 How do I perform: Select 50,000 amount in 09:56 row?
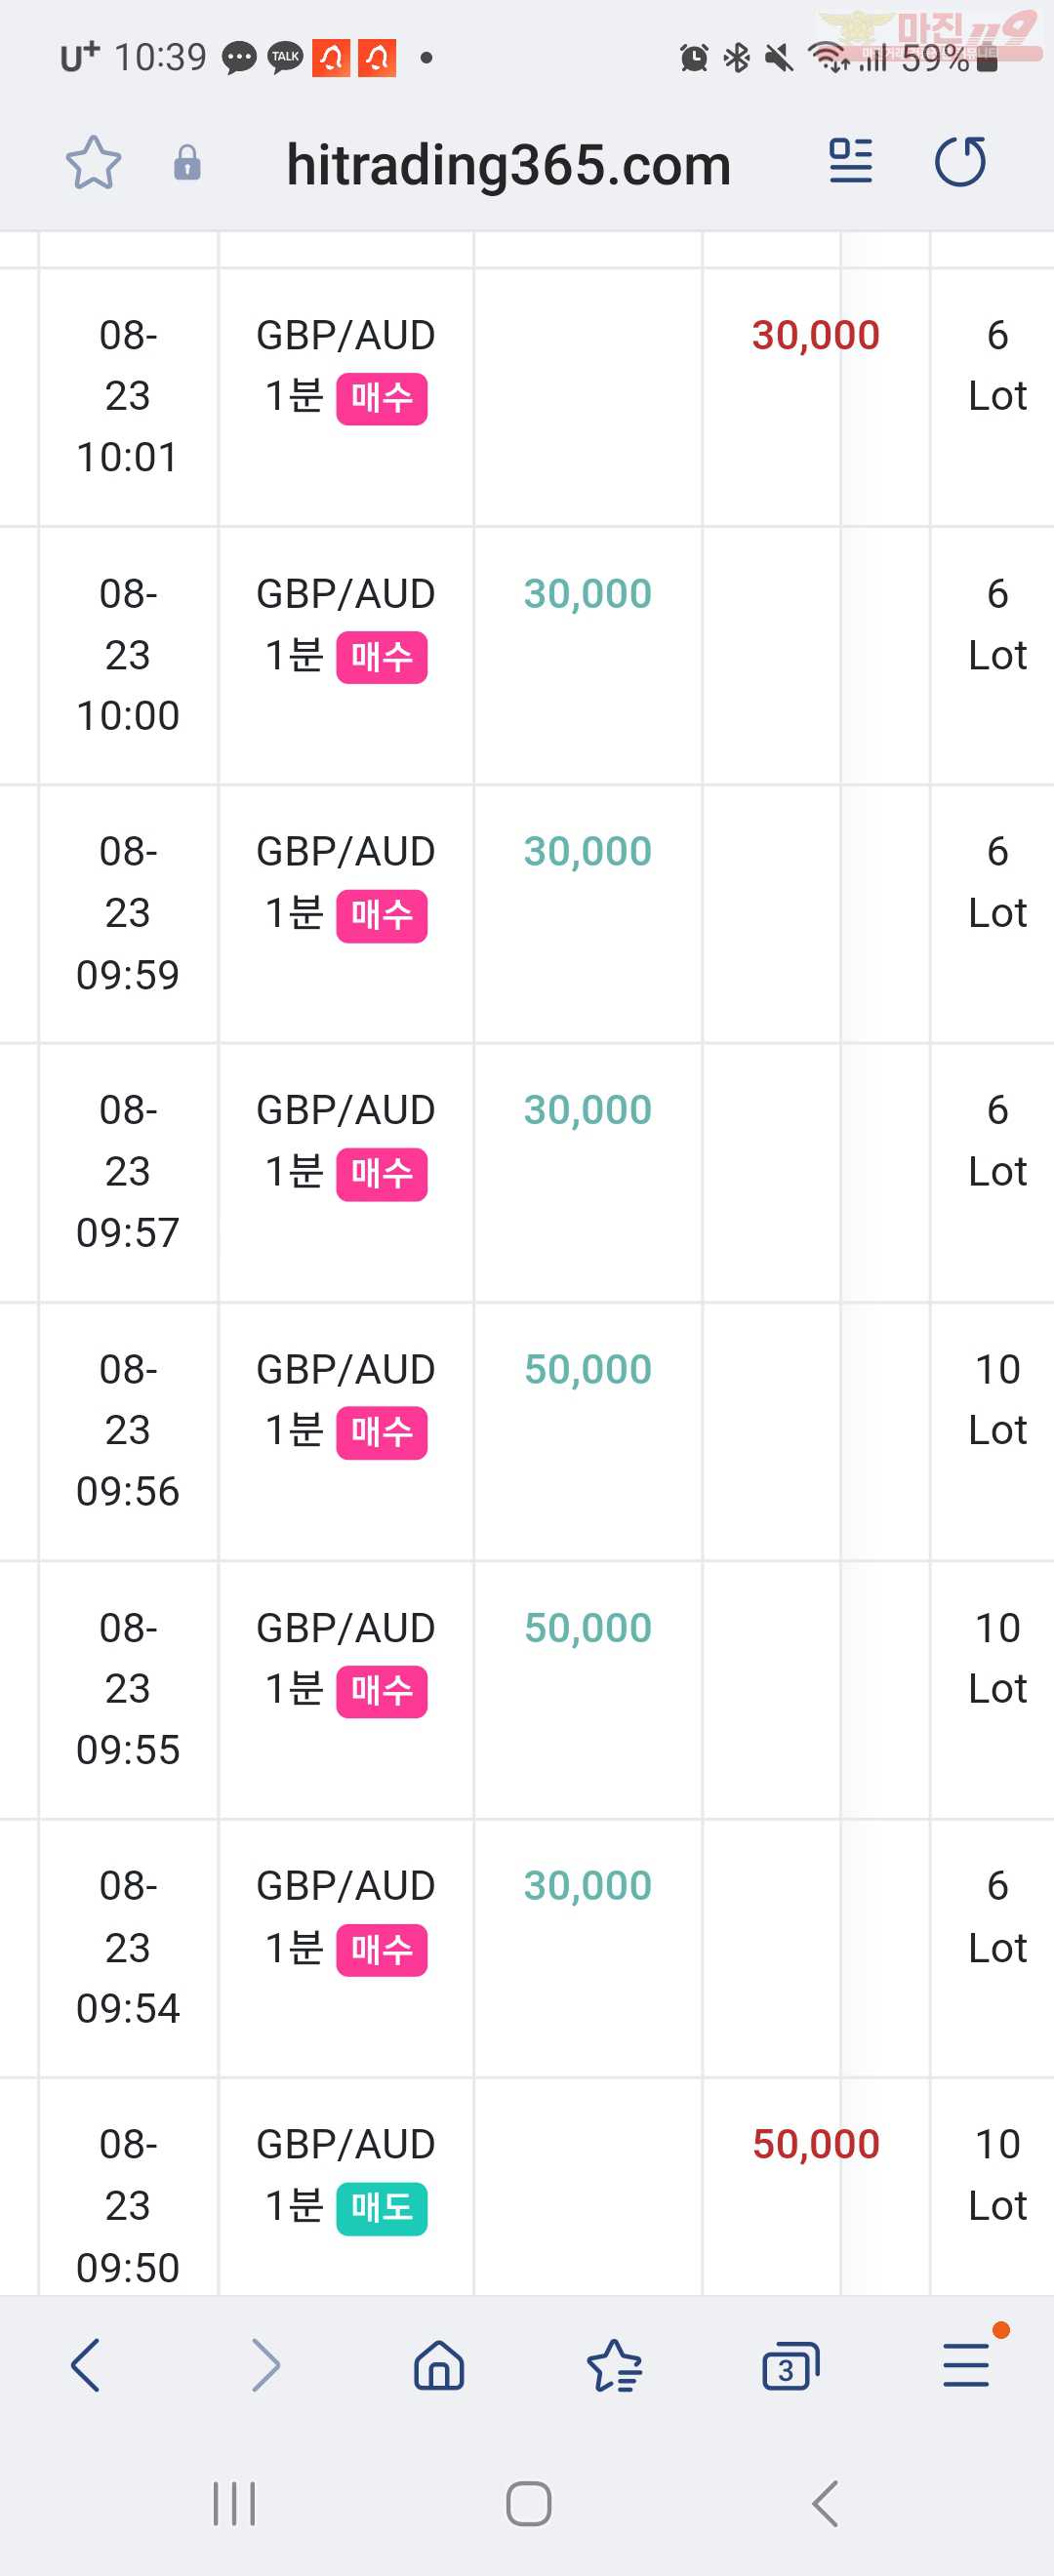click(x=588, y=1369)
